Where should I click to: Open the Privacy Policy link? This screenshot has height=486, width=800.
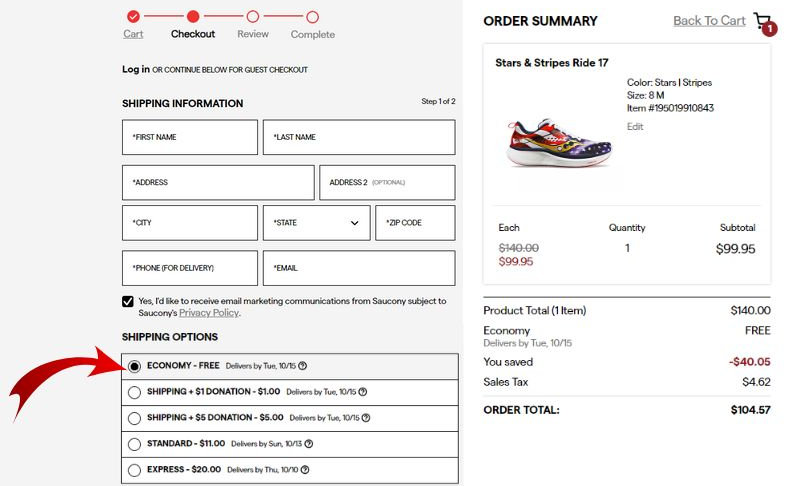209,313
